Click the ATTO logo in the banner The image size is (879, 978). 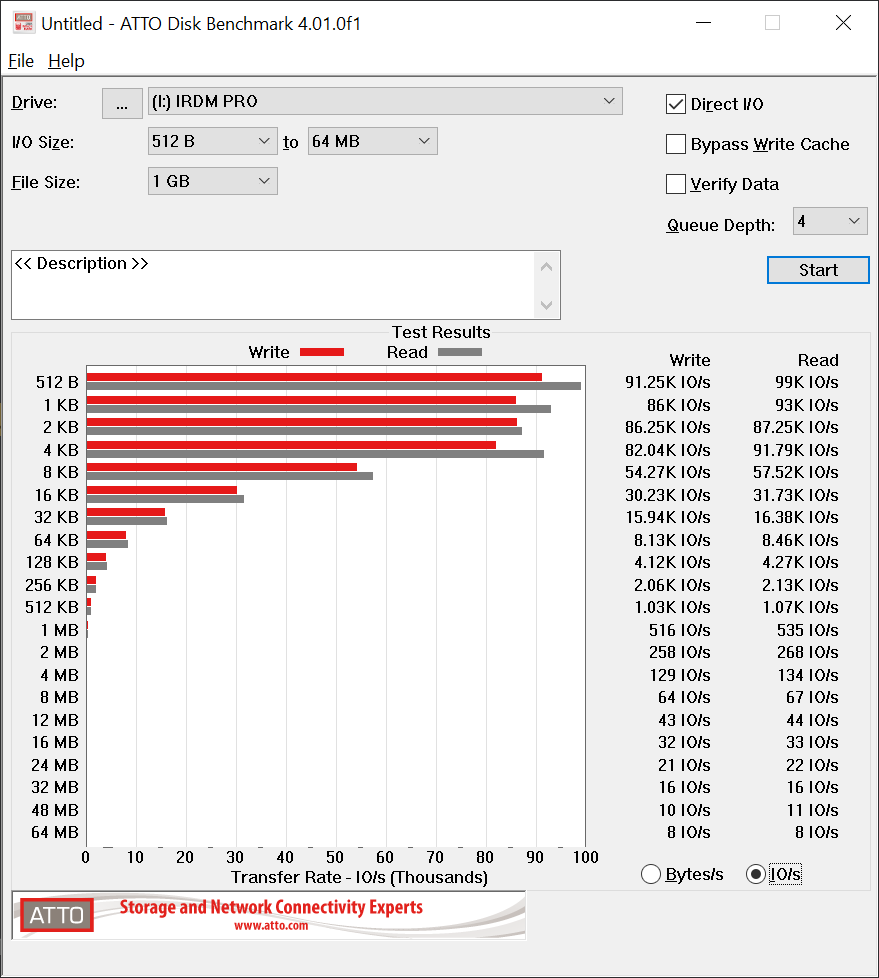tap(57, 915)
